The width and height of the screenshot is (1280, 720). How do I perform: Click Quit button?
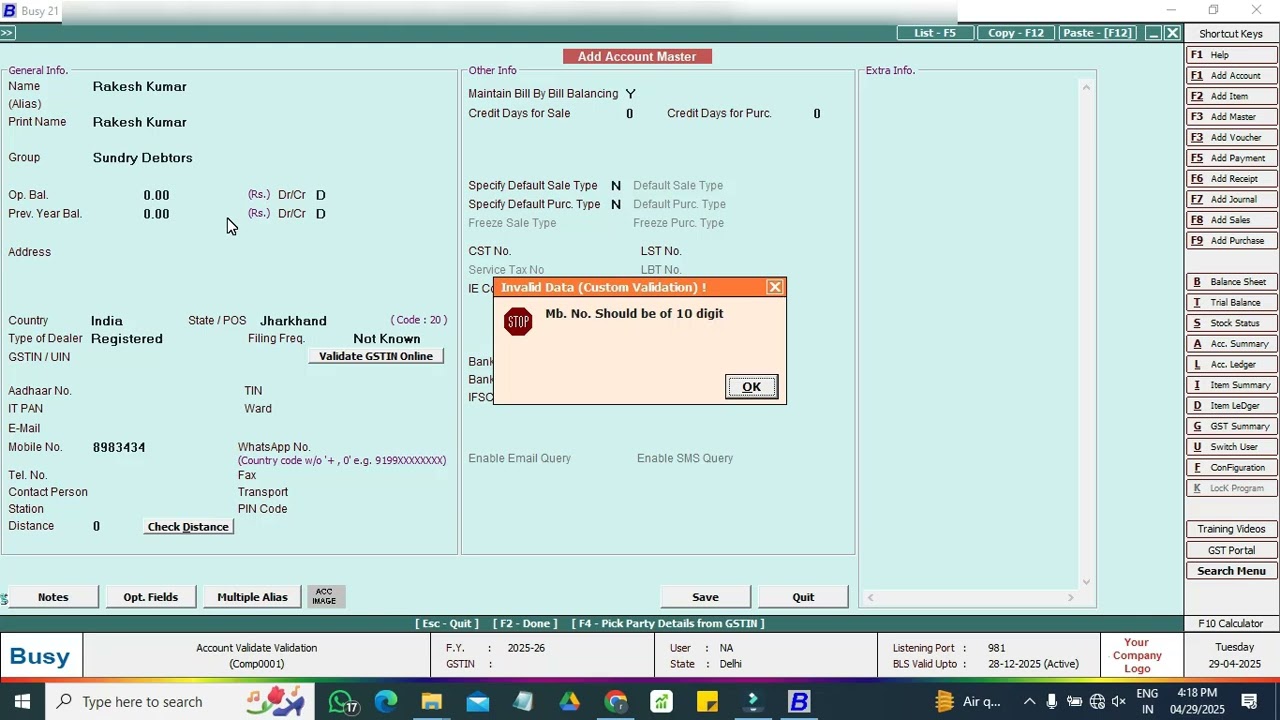tap(803, 597)
